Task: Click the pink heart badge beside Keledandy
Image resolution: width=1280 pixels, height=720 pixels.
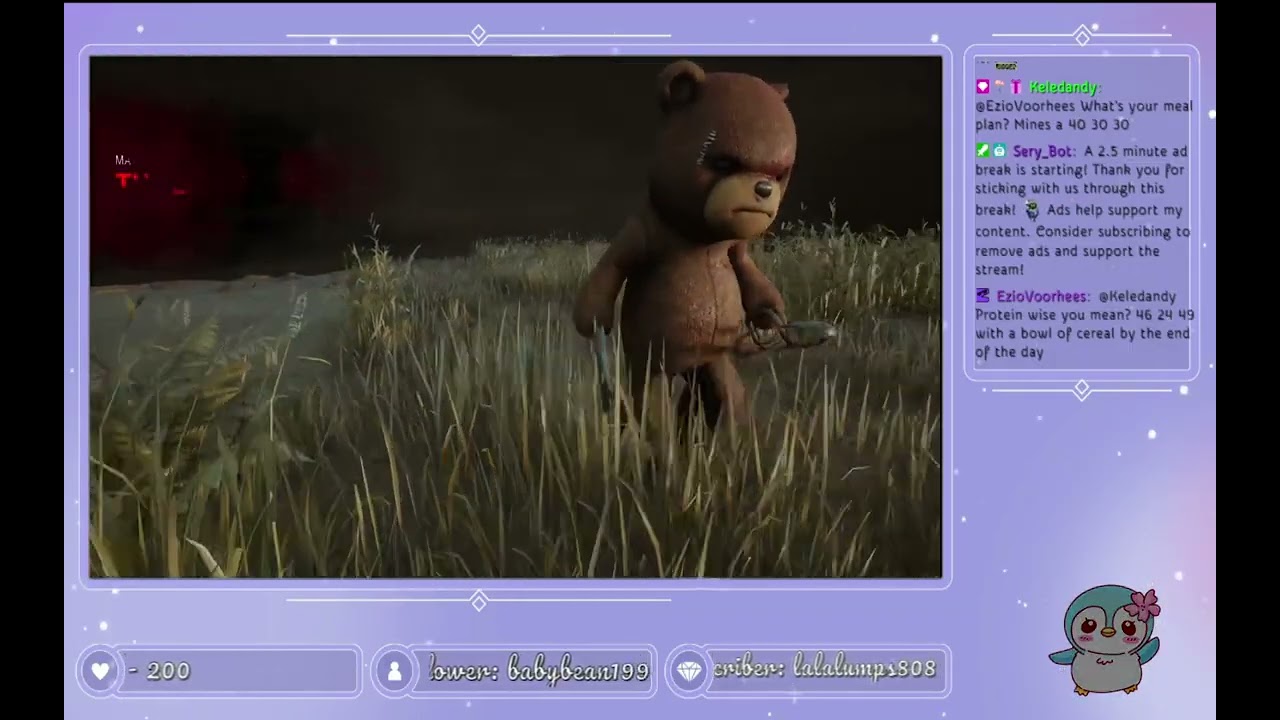Action: click(x=983, y=87)
